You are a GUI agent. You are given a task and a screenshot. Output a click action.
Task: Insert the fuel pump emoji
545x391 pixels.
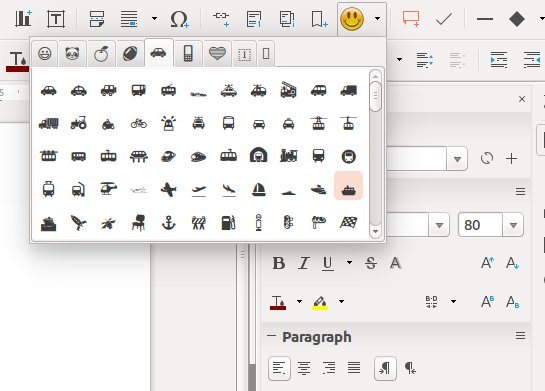pos(228,222)
